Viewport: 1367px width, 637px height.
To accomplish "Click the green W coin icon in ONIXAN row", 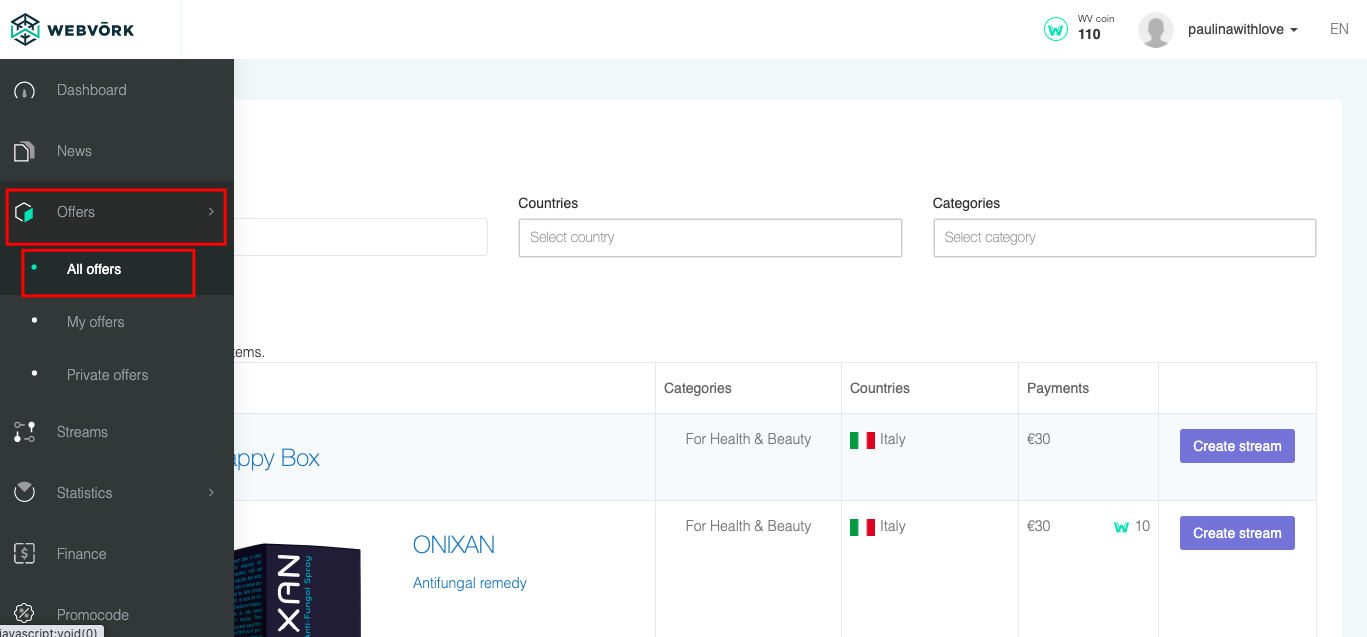I will (x=1121, y=527).
